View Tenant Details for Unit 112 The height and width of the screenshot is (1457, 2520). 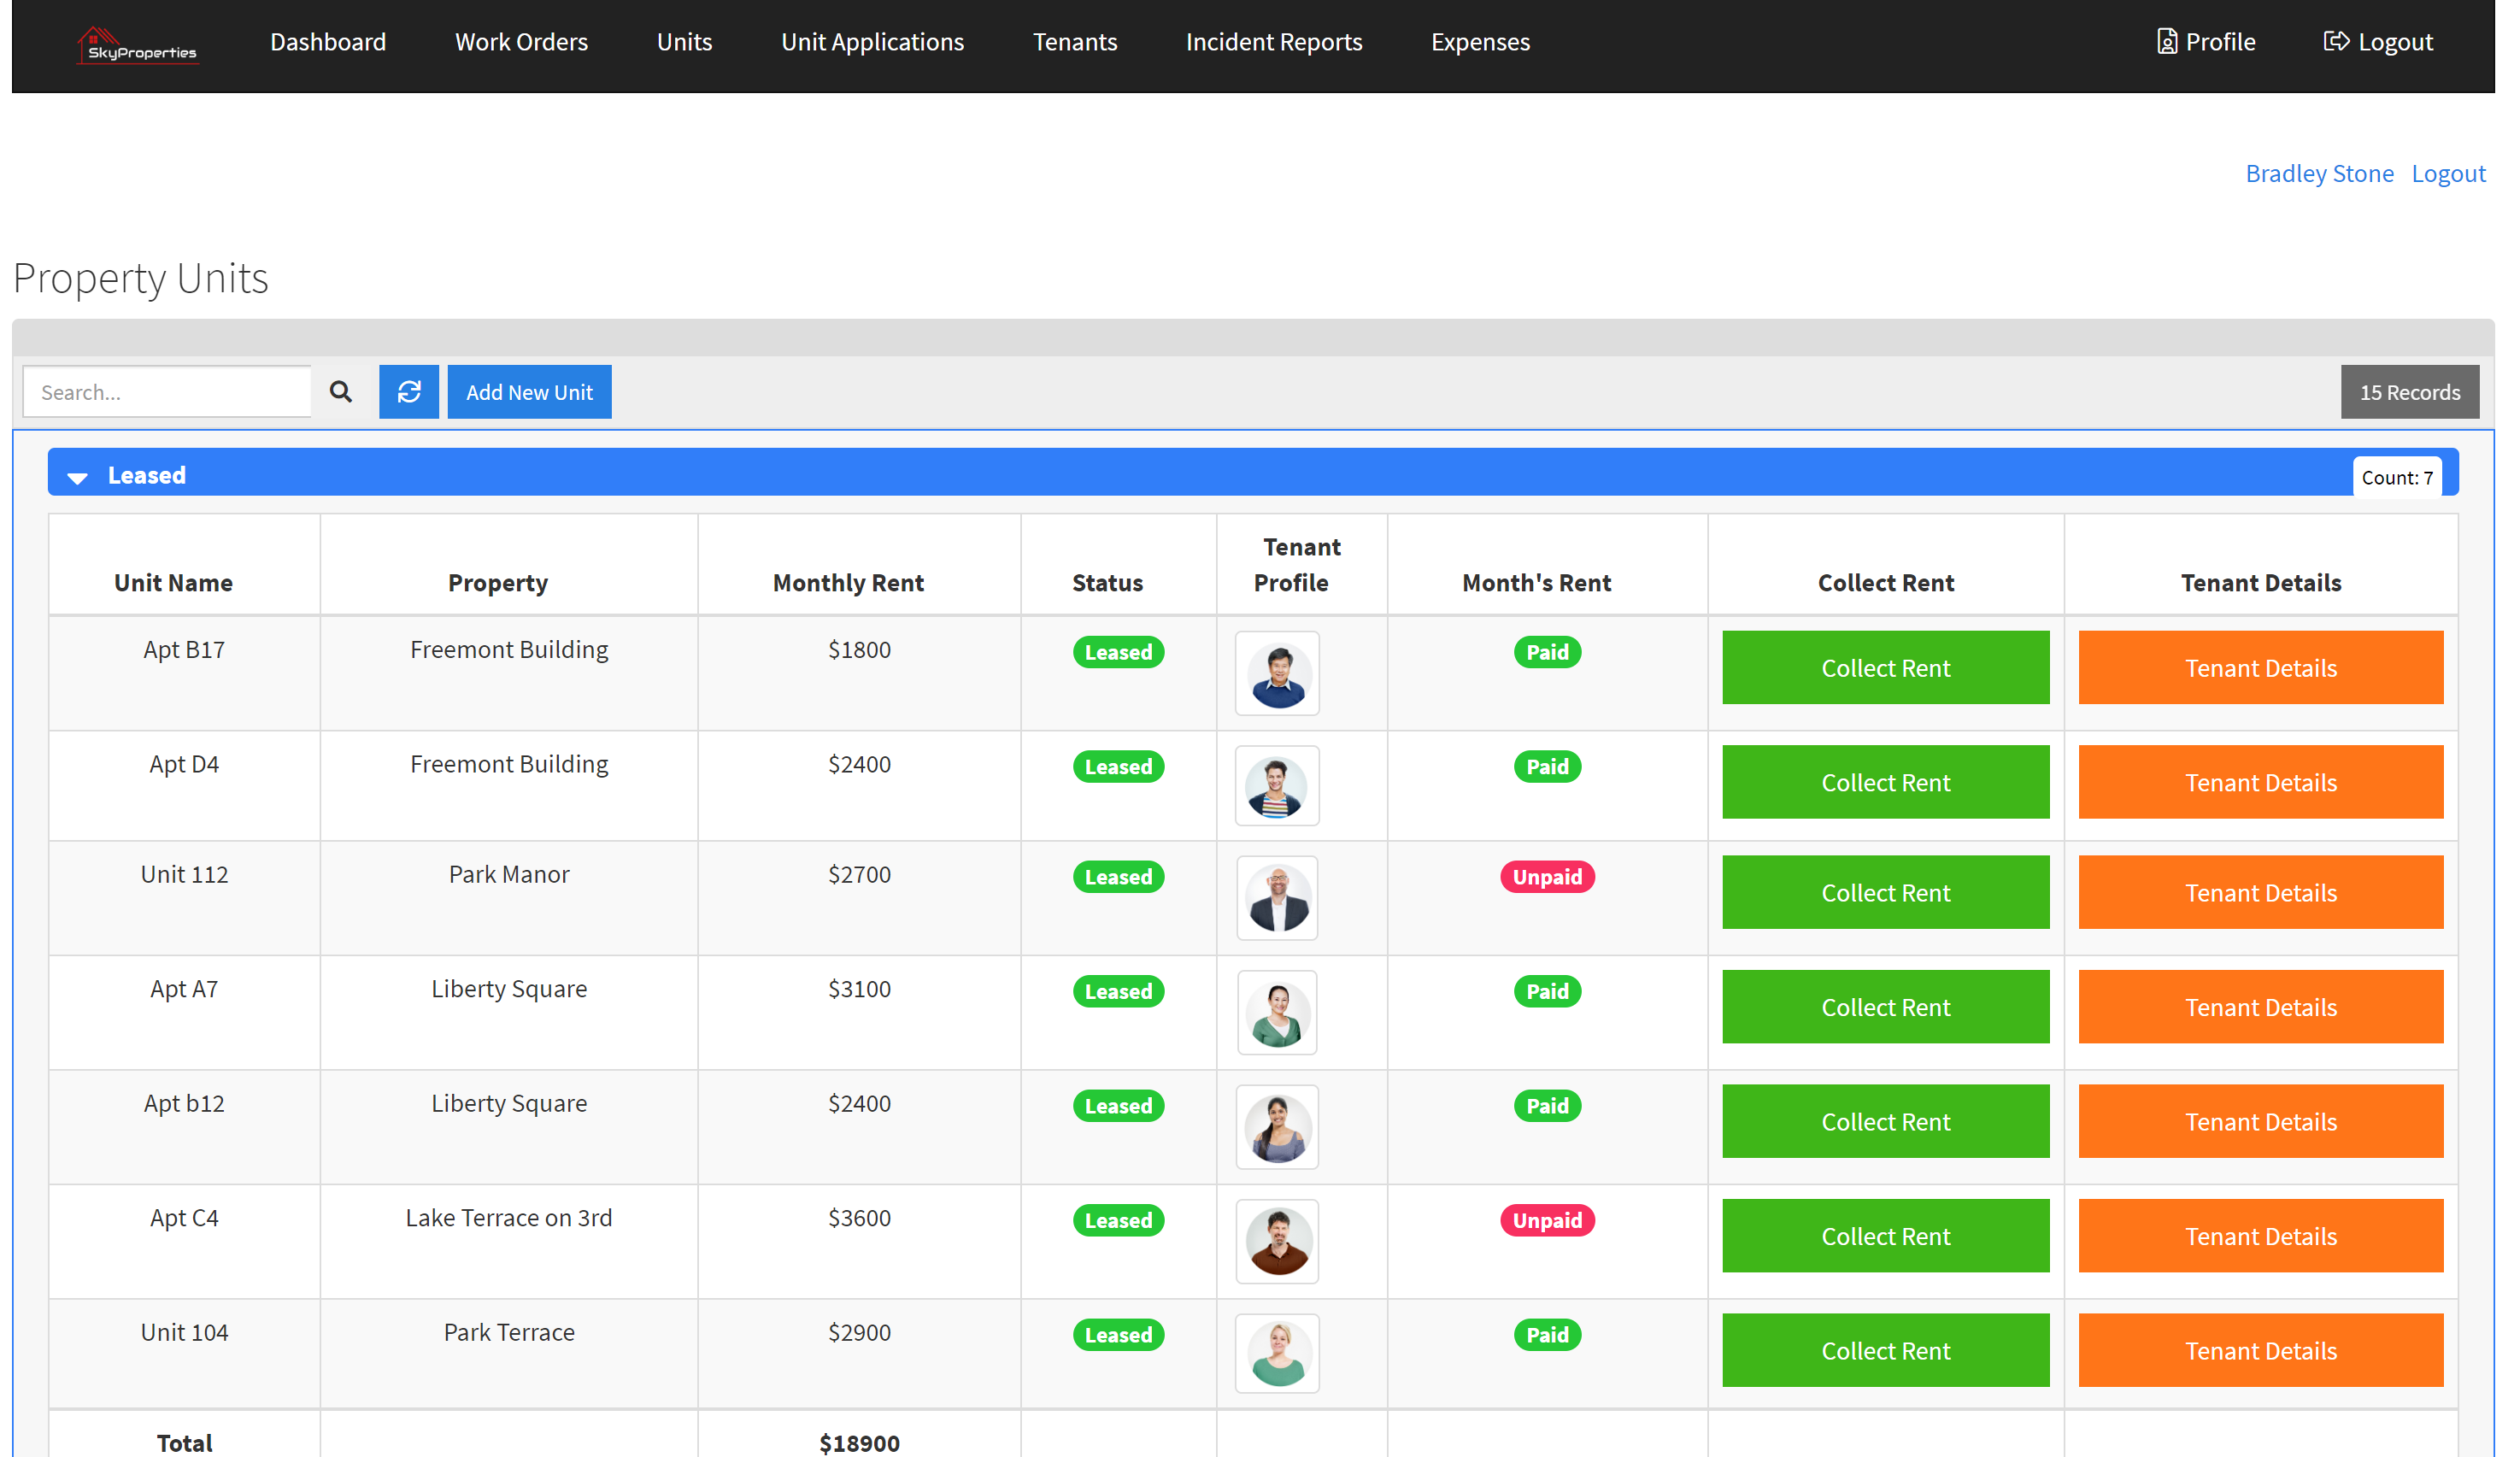coord(2260,893)
